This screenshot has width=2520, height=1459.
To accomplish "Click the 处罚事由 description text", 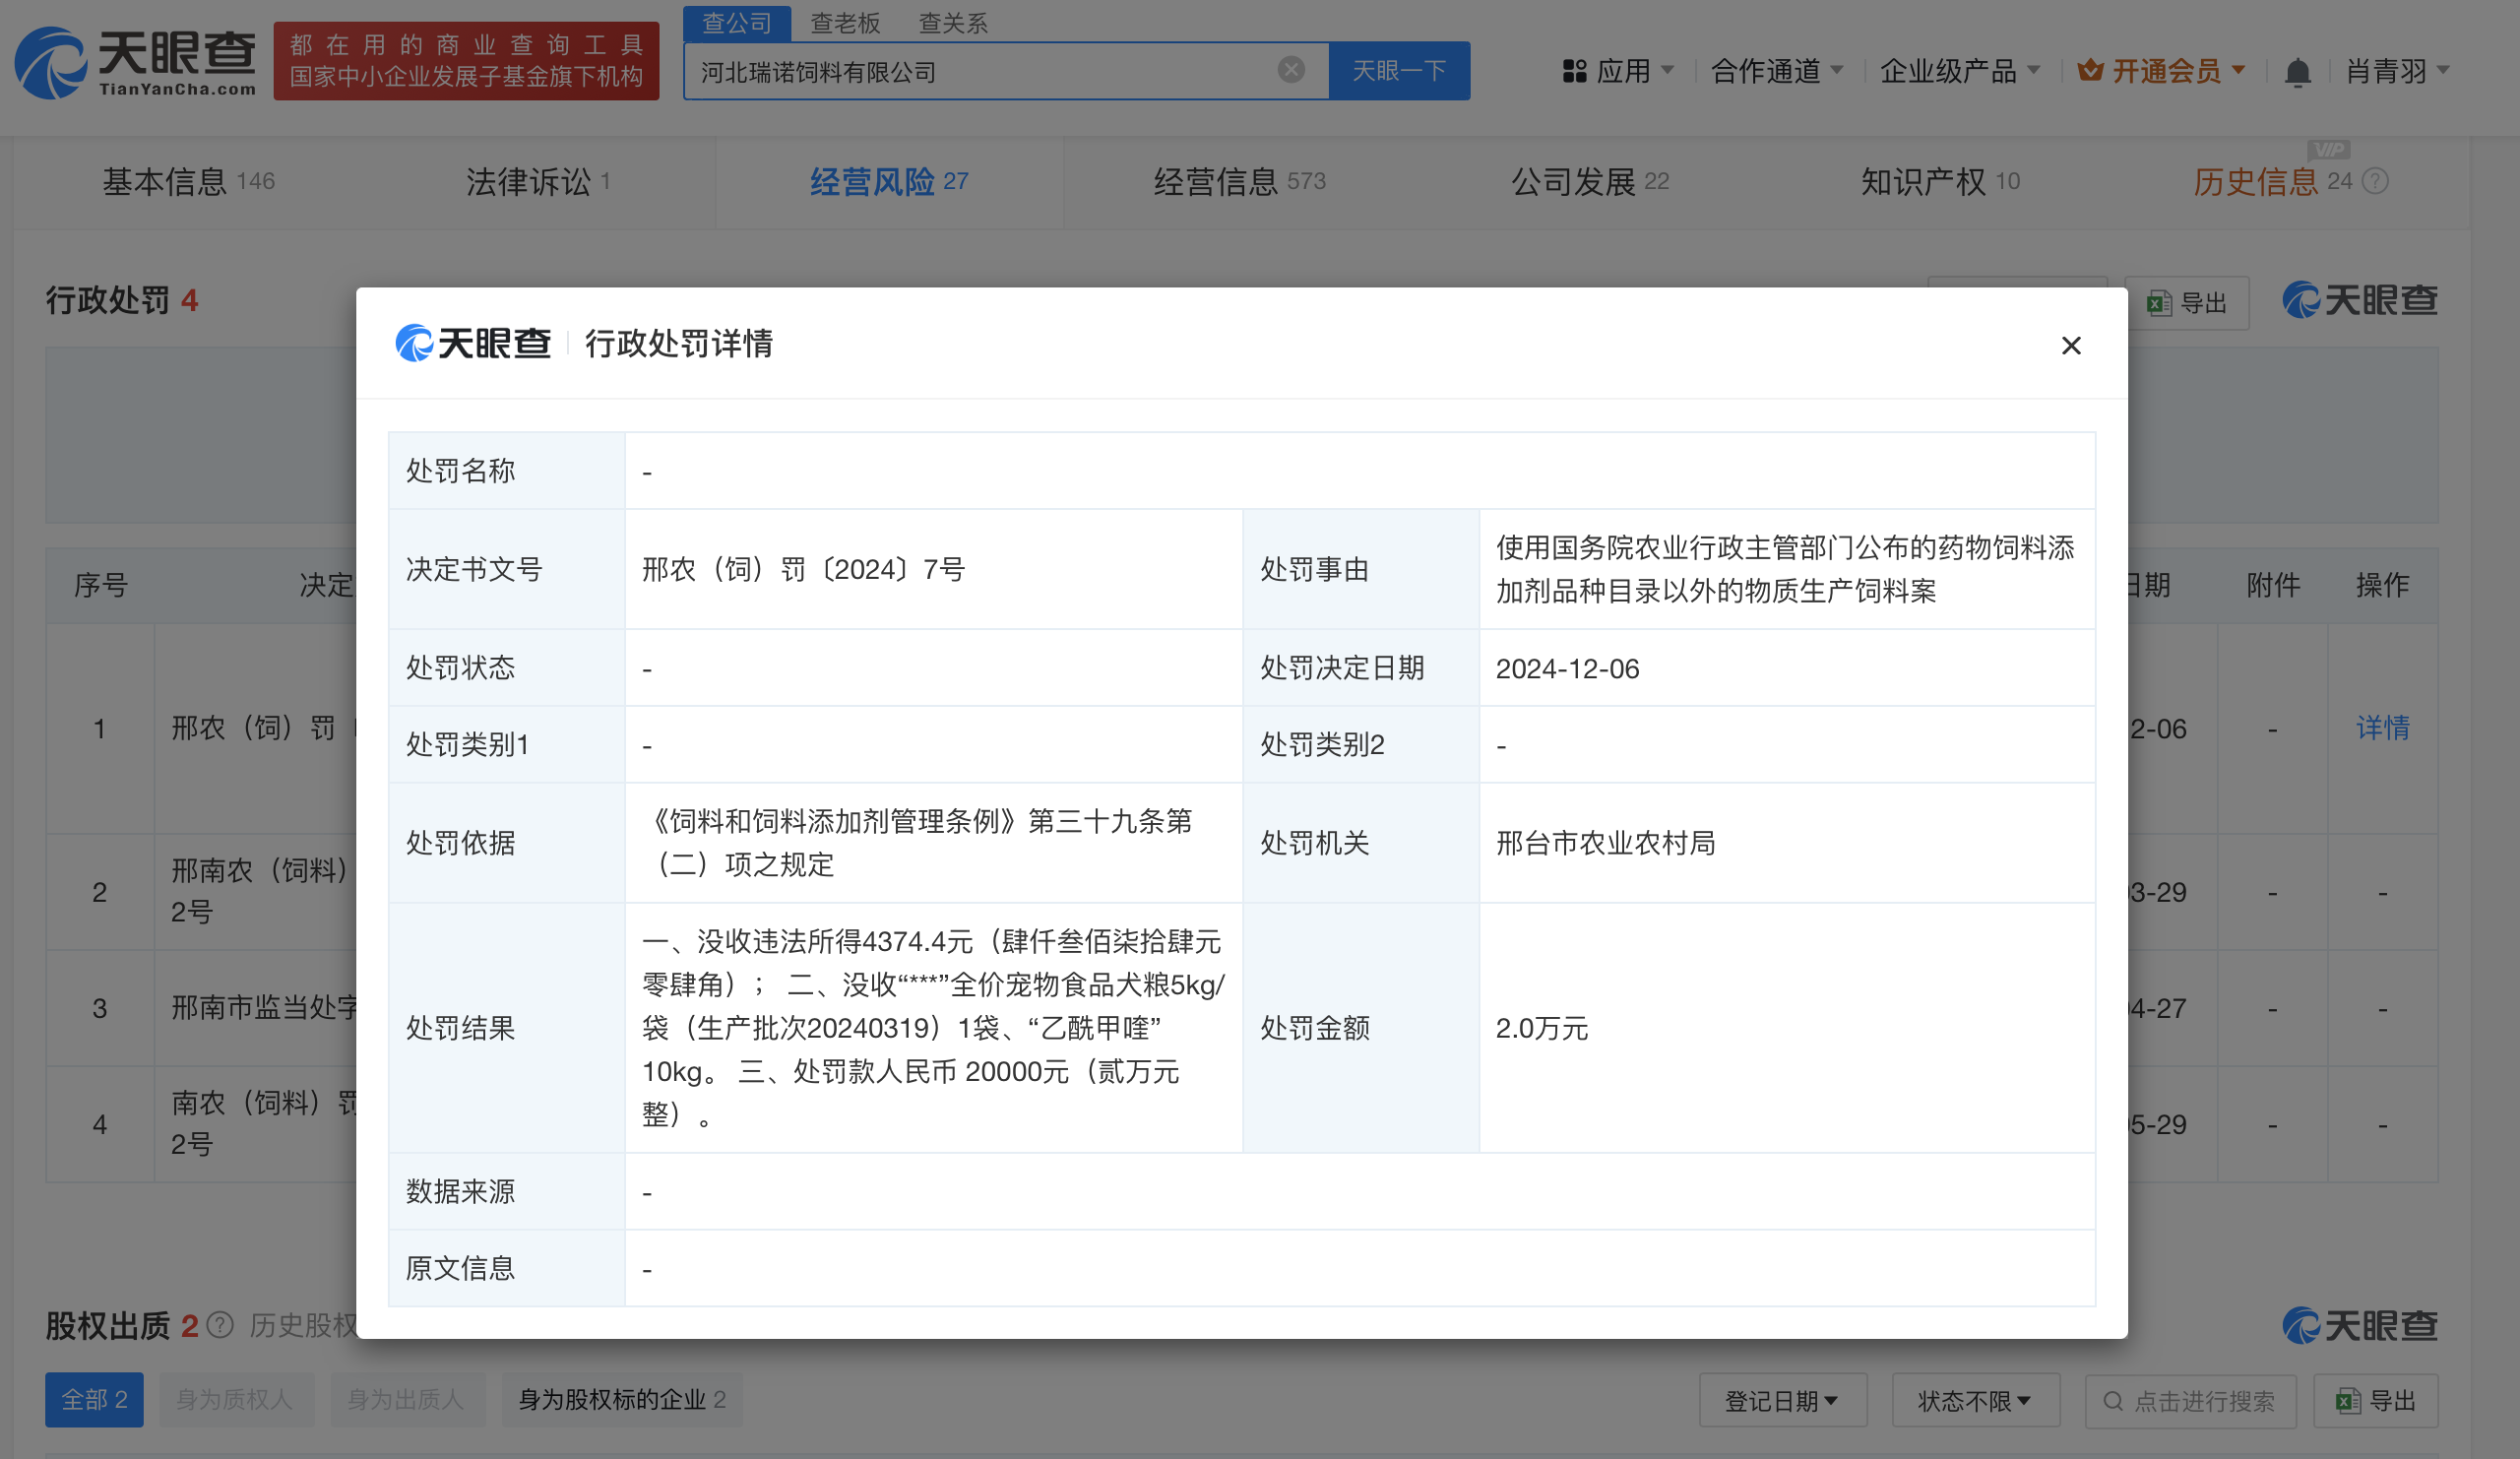I will point(1785,569).
